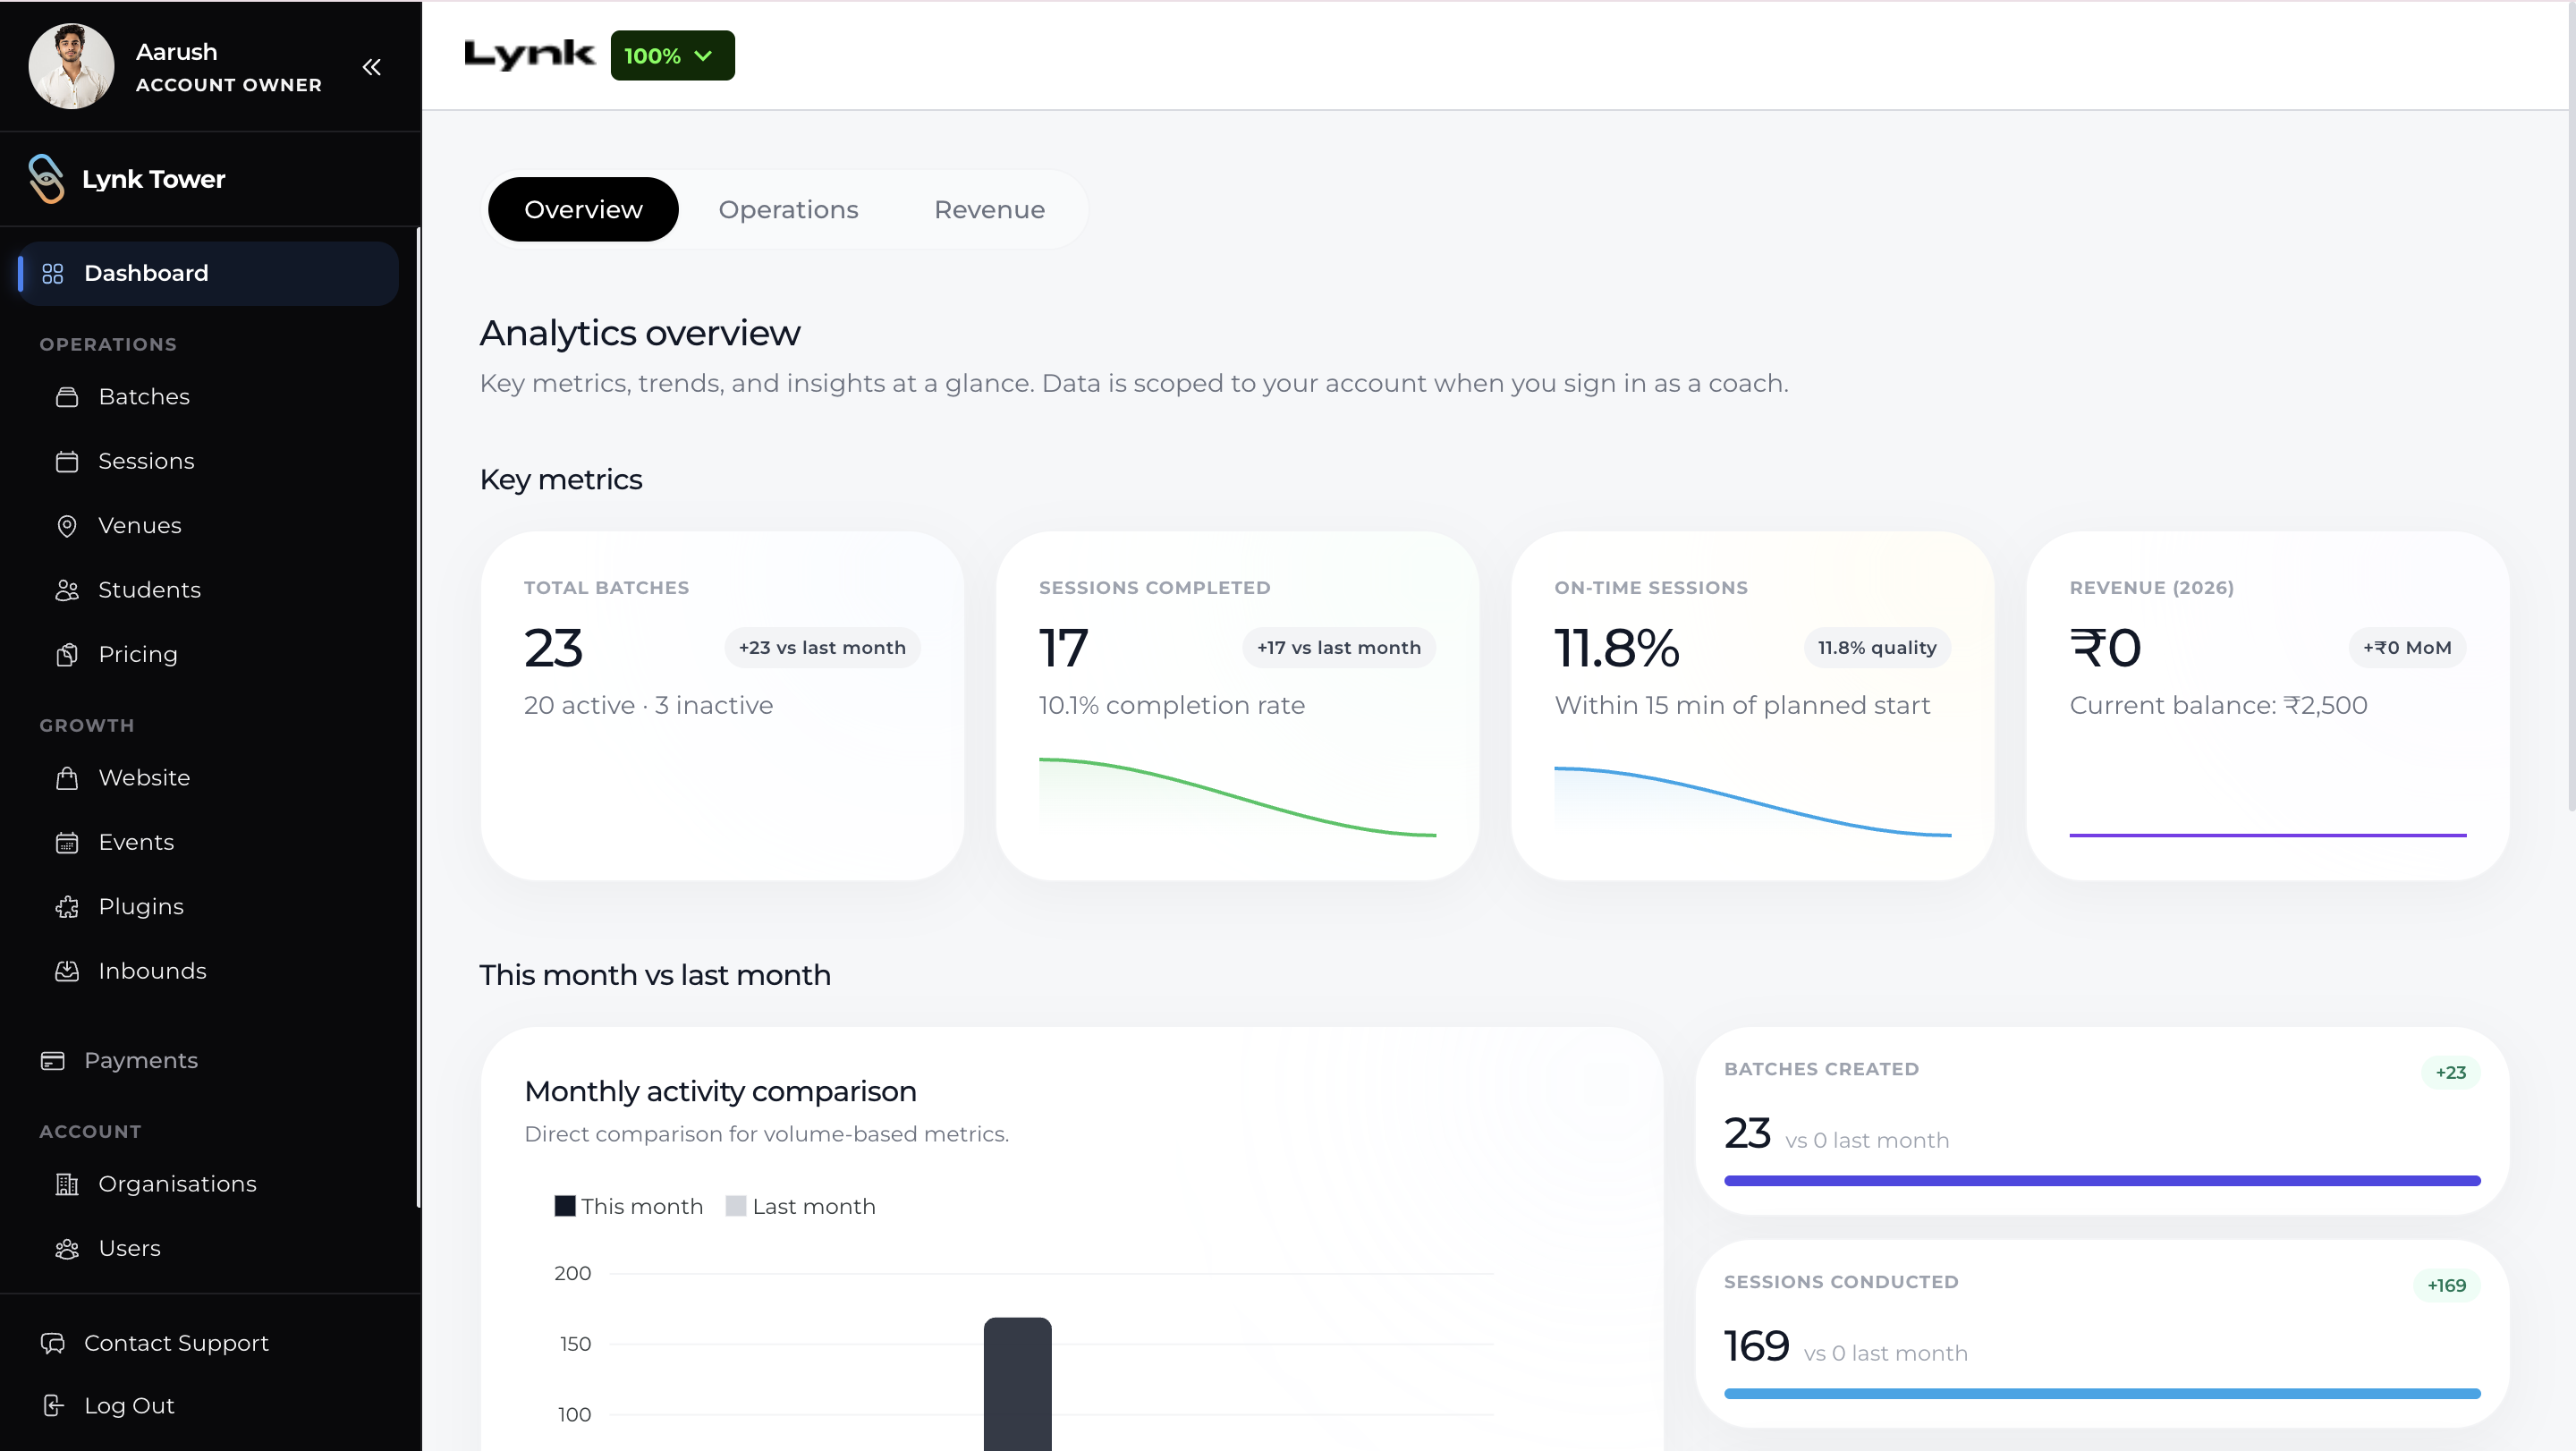The width and height of the screenshot is (2576, 1451).
Task: Click the Batches icon in sidebar
Action: 67,397
